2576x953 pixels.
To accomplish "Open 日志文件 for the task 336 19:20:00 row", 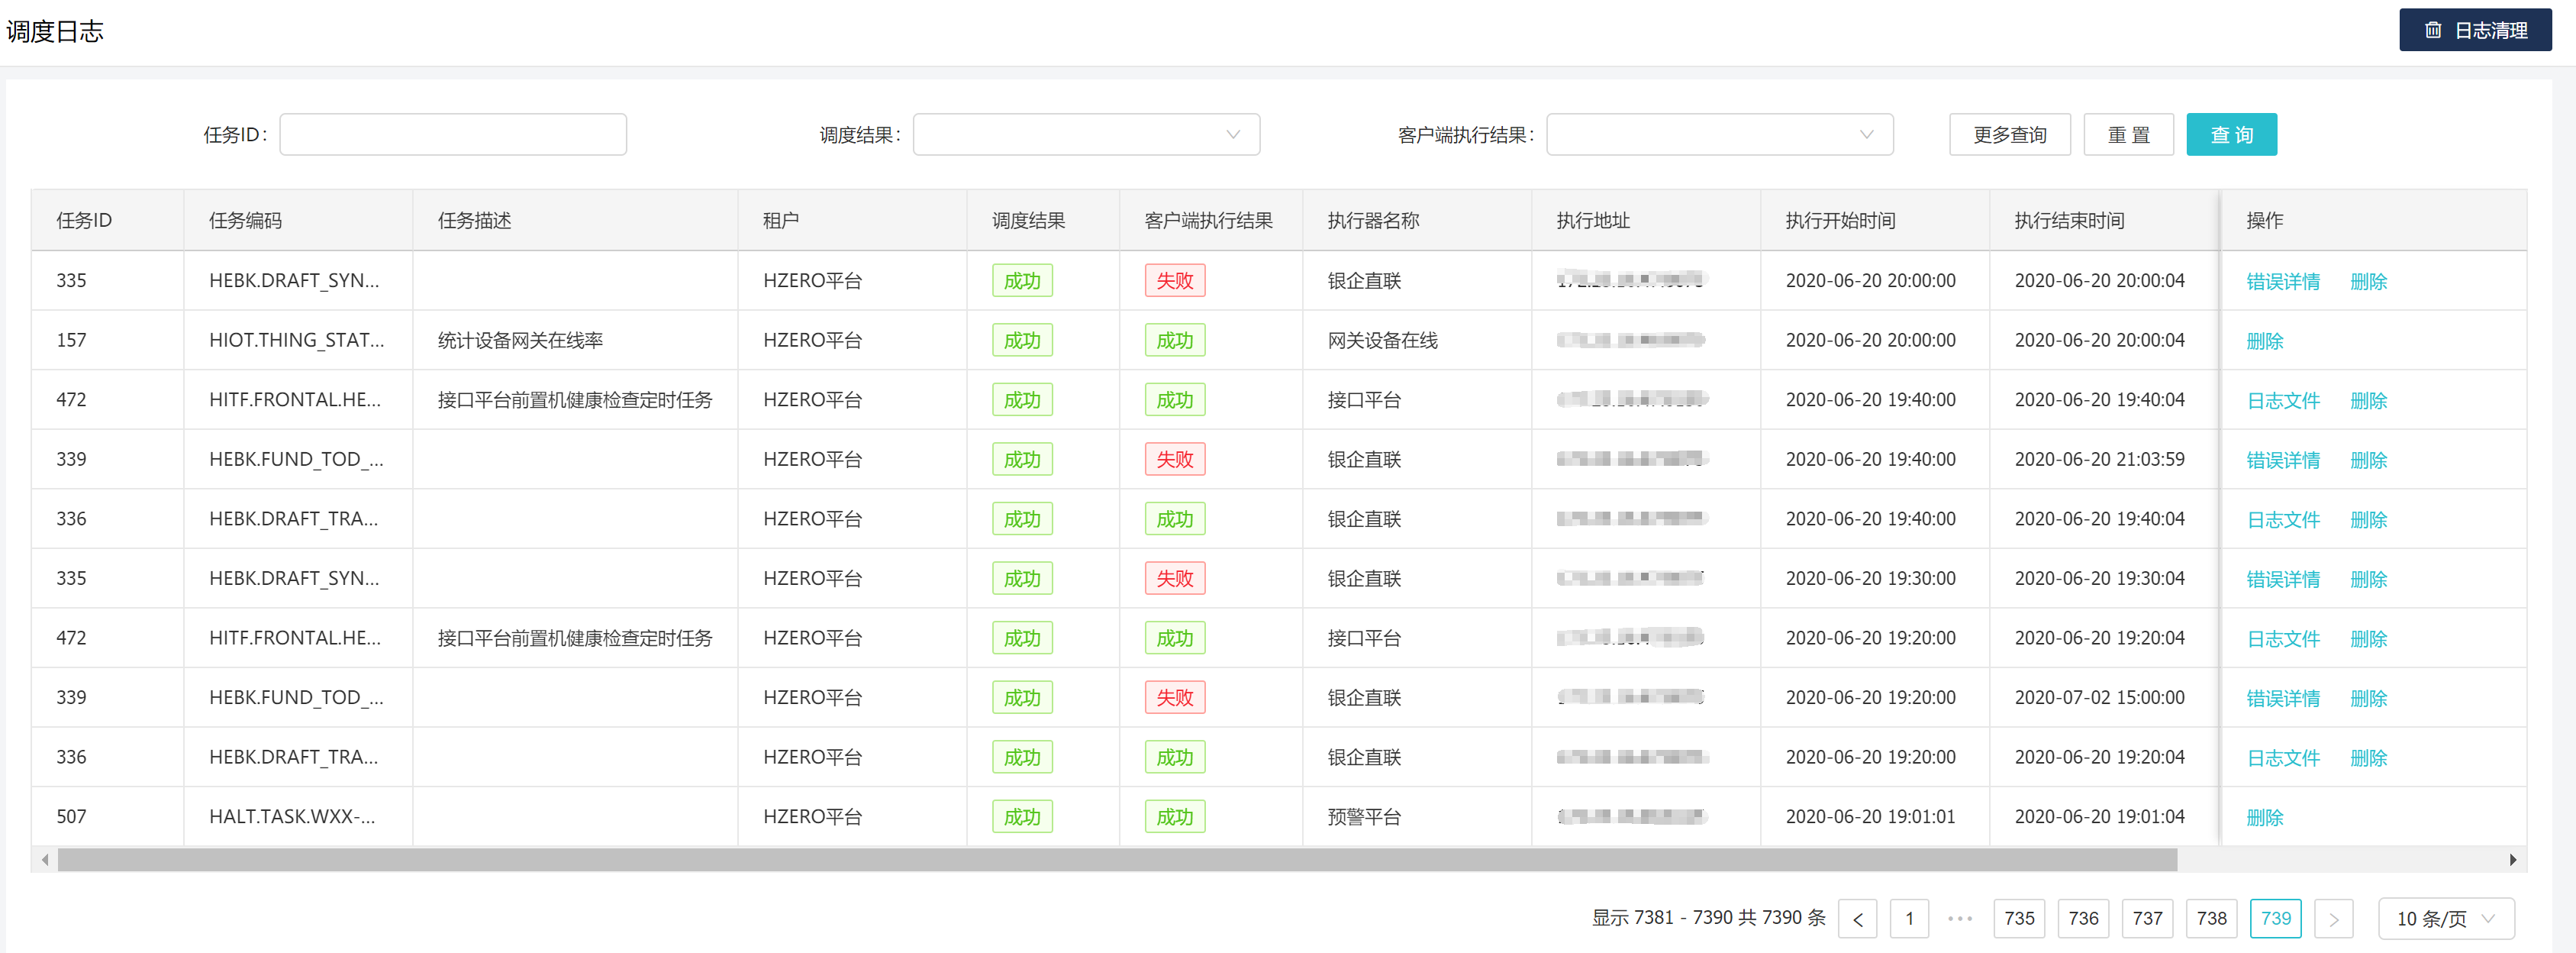I will tap(2282, 758).
